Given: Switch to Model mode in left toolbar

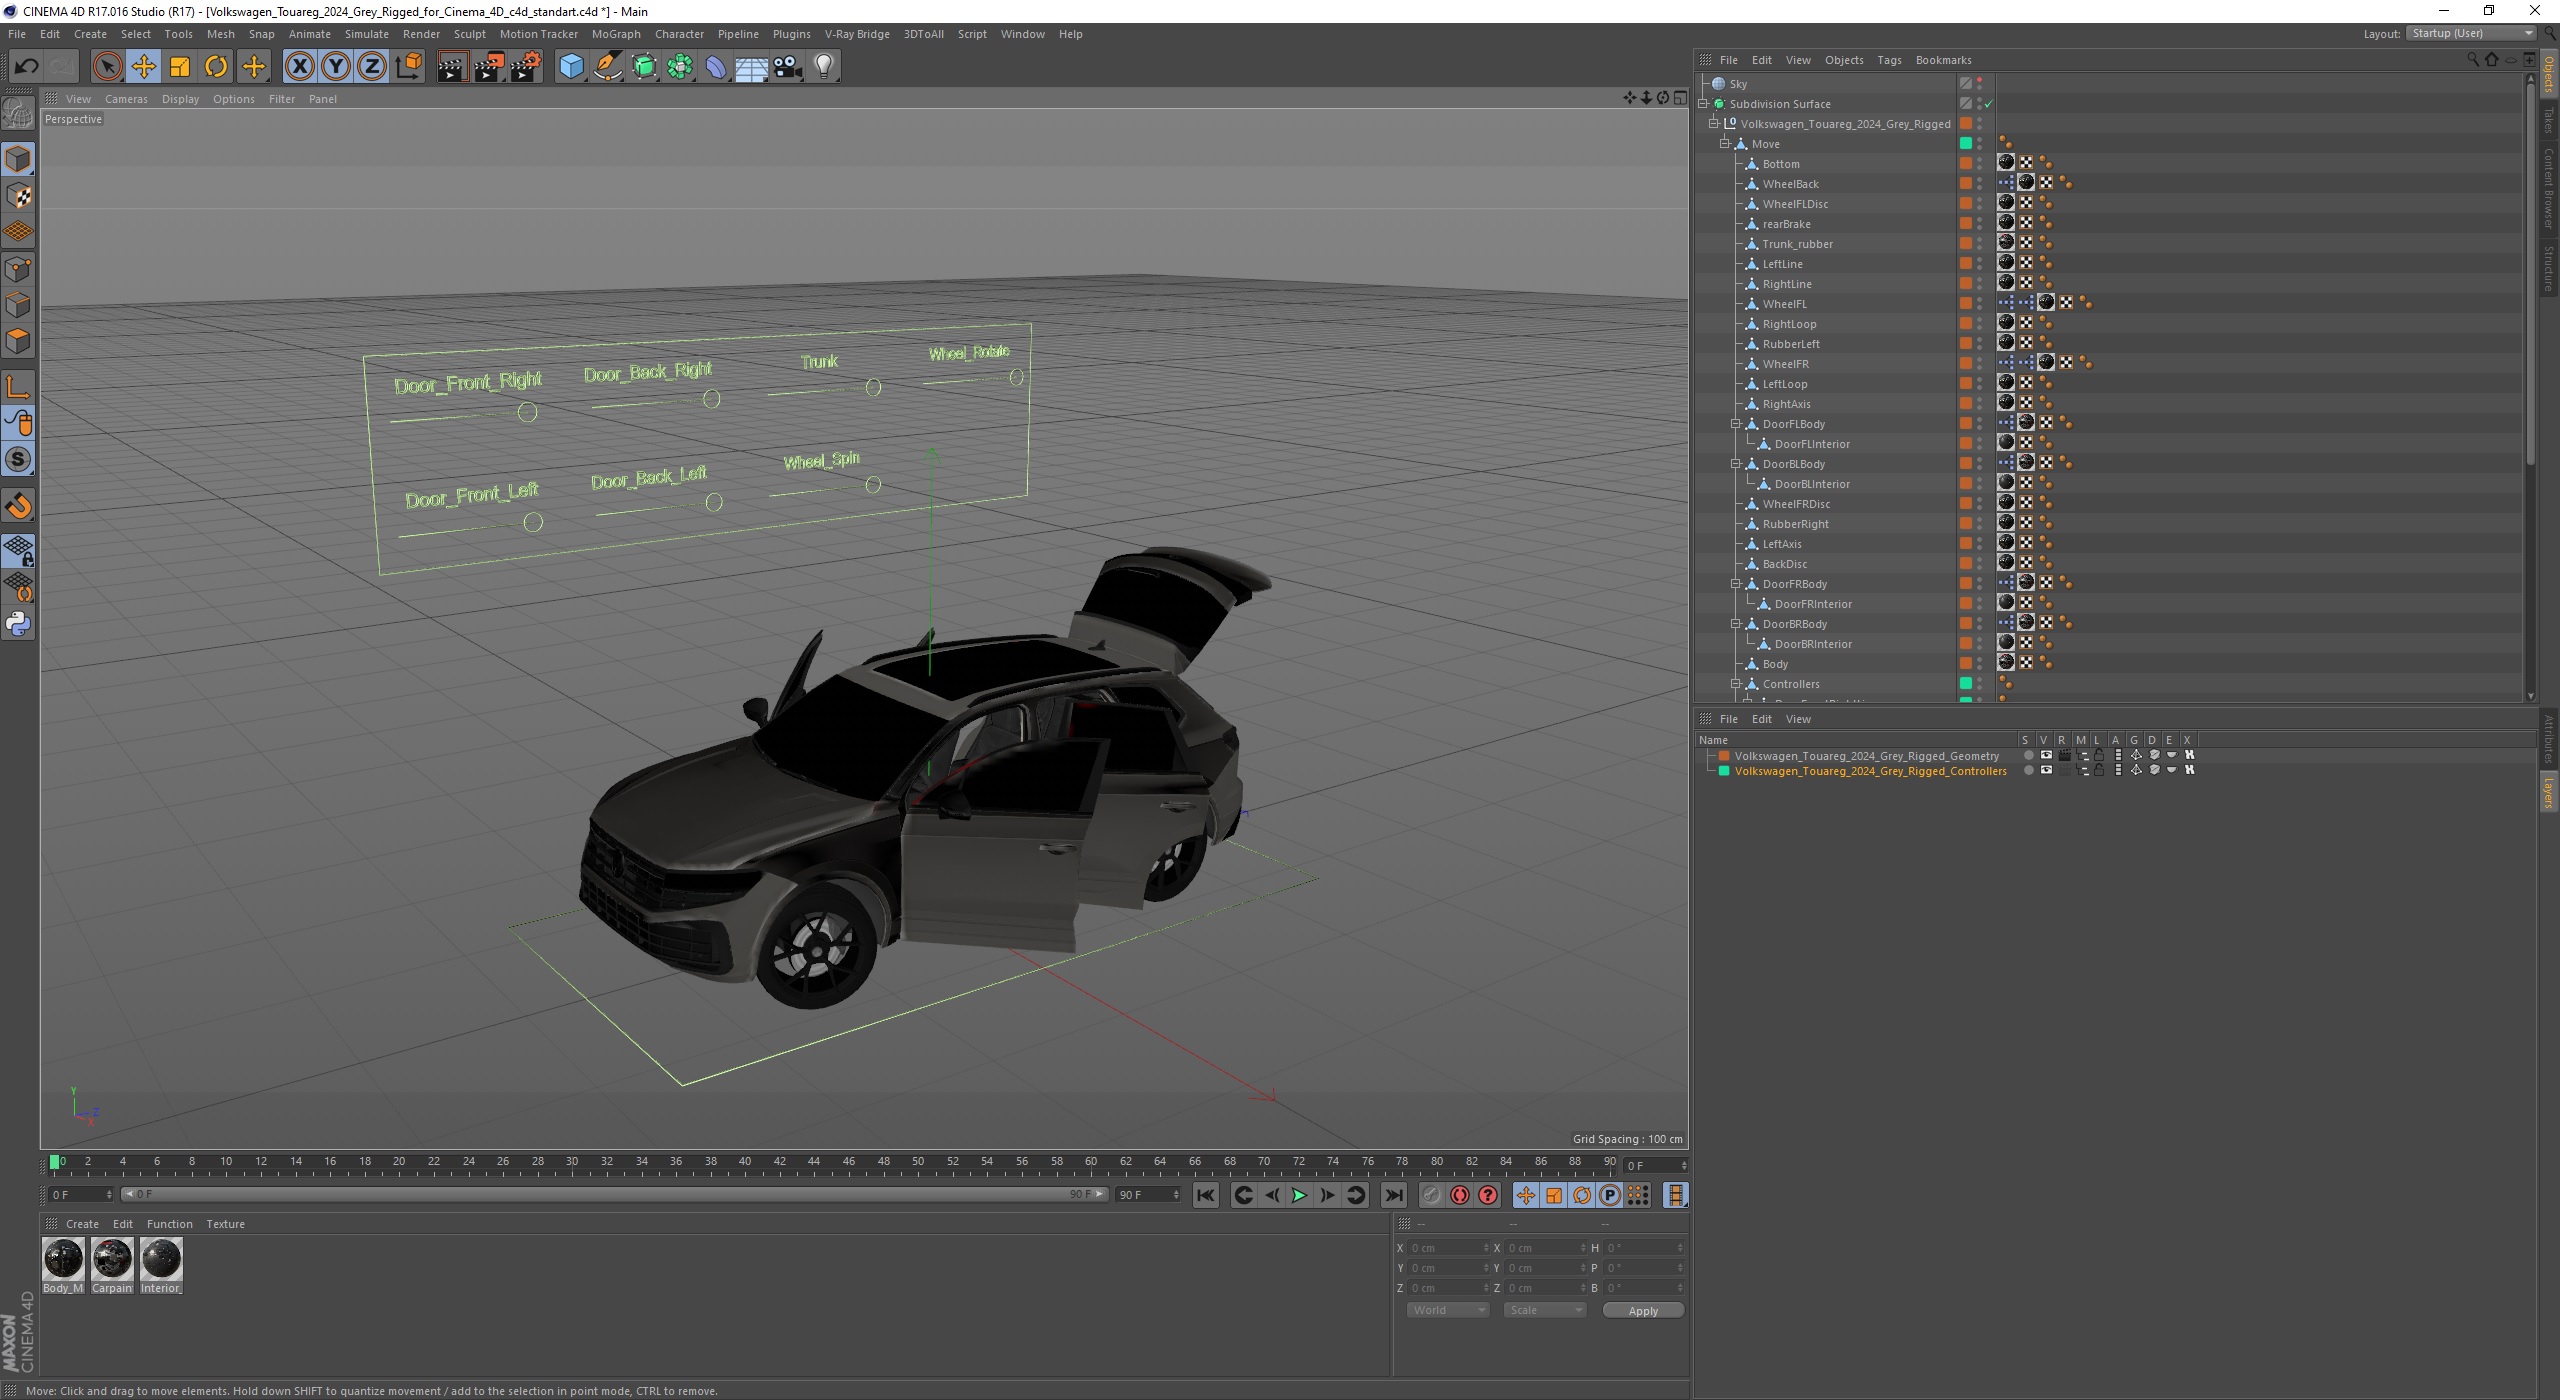Looking at the screenshot, I should tap(18, 159).
